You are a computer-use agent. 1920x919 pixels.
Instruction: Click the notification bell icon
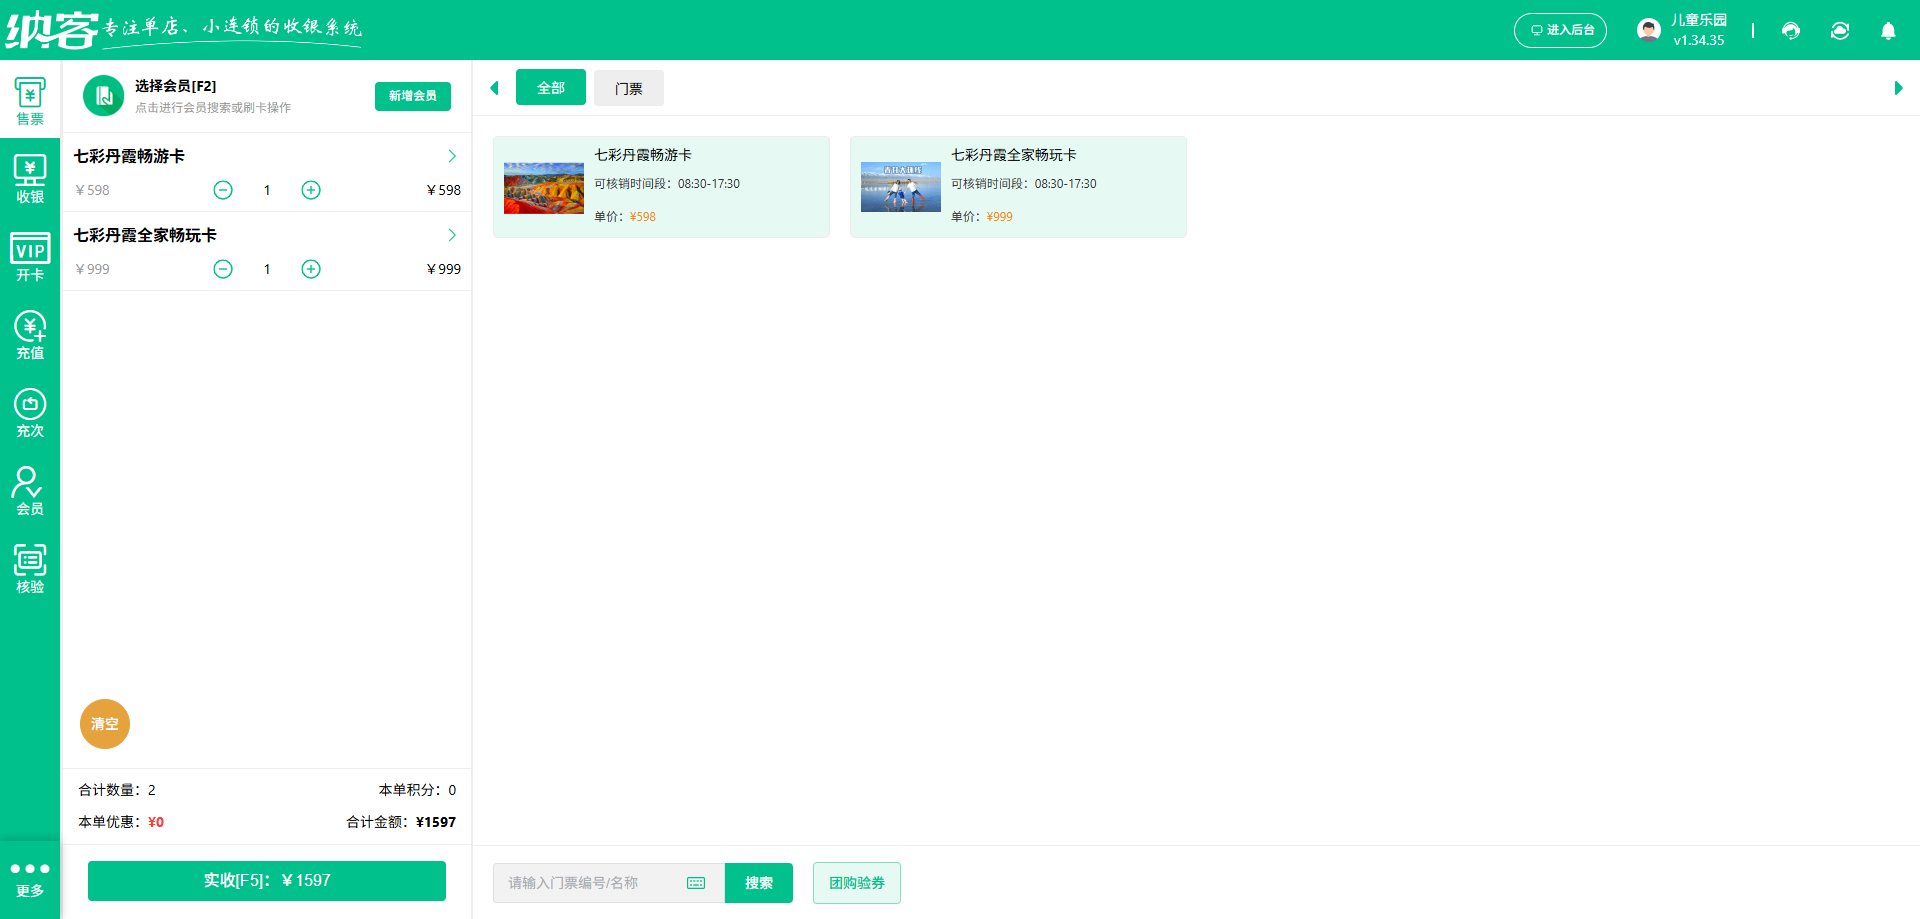[x=1888, y=31]
